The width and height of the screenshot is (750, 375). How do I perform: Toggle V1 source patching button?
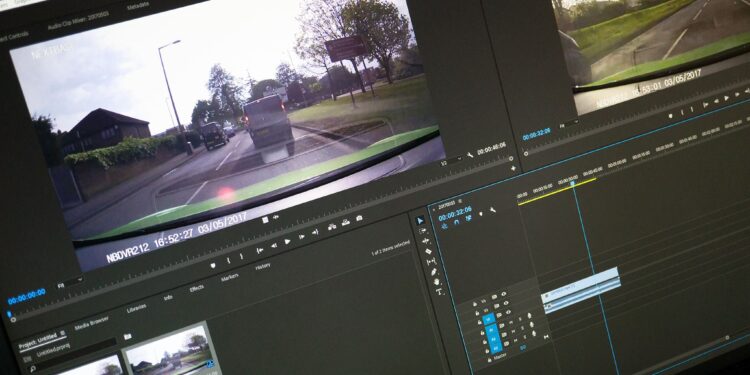[x=488, y=319]
